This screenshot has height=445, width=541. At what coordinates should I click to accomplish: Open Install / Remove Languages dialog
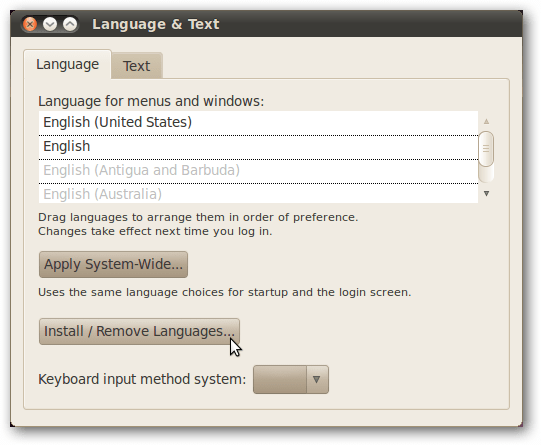pyautogui.click(x=139, y=331)
